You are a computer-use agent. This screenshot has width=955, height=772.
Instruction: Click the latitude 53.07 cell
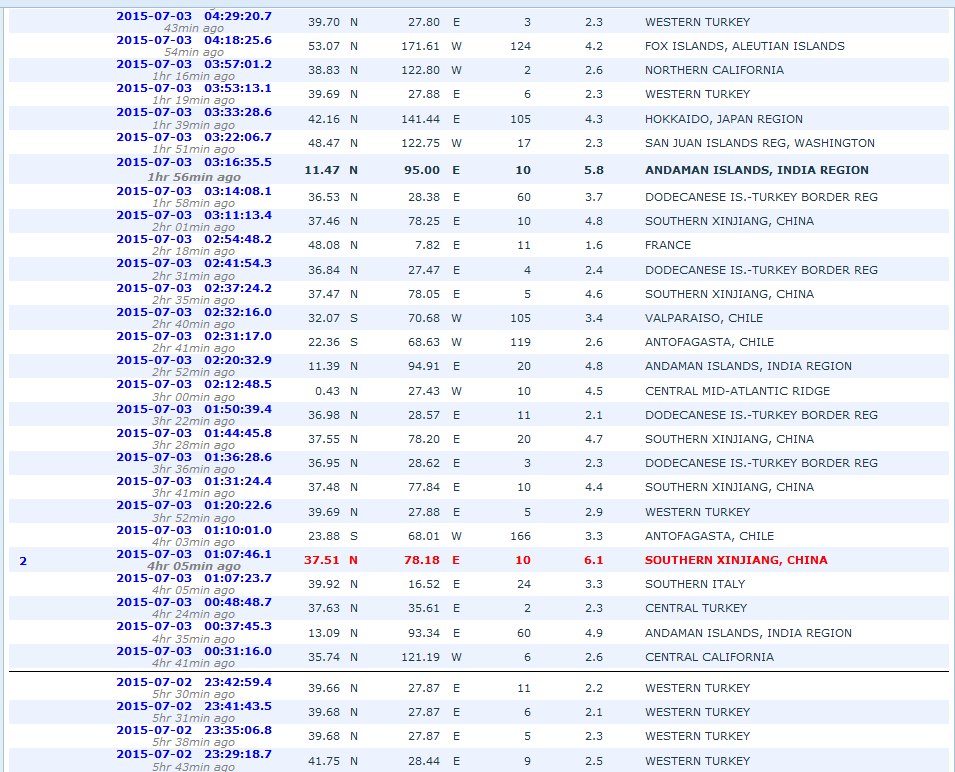tap(324, 46)
